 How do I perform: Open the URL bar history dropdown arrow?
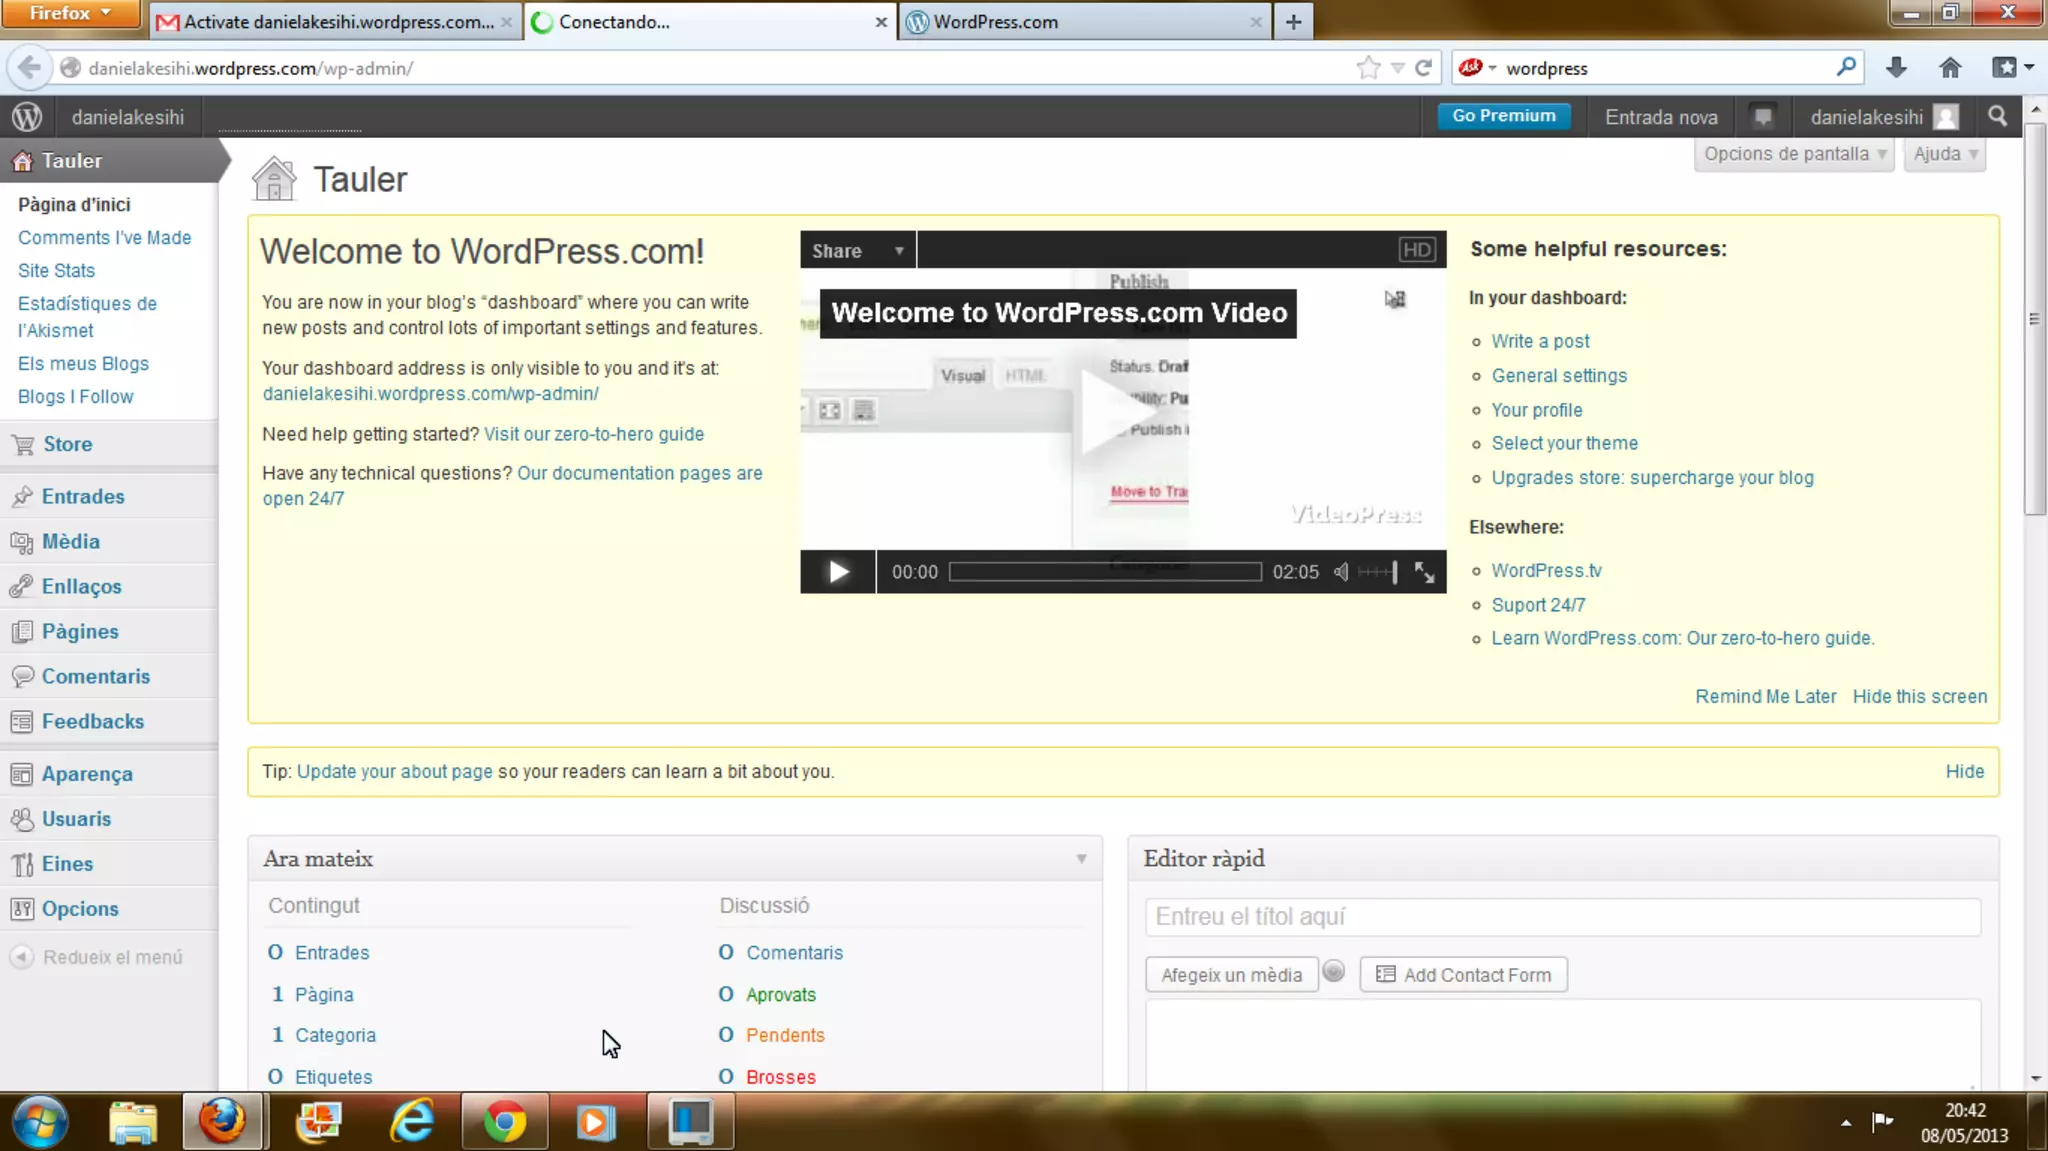1398,68
